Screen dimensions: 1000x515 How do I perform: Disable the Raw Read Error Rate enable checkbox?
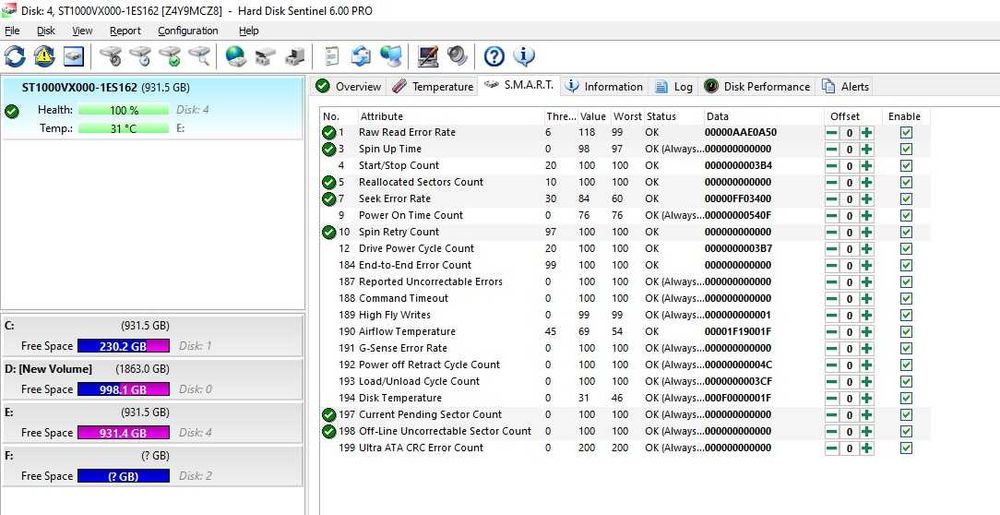906,133
